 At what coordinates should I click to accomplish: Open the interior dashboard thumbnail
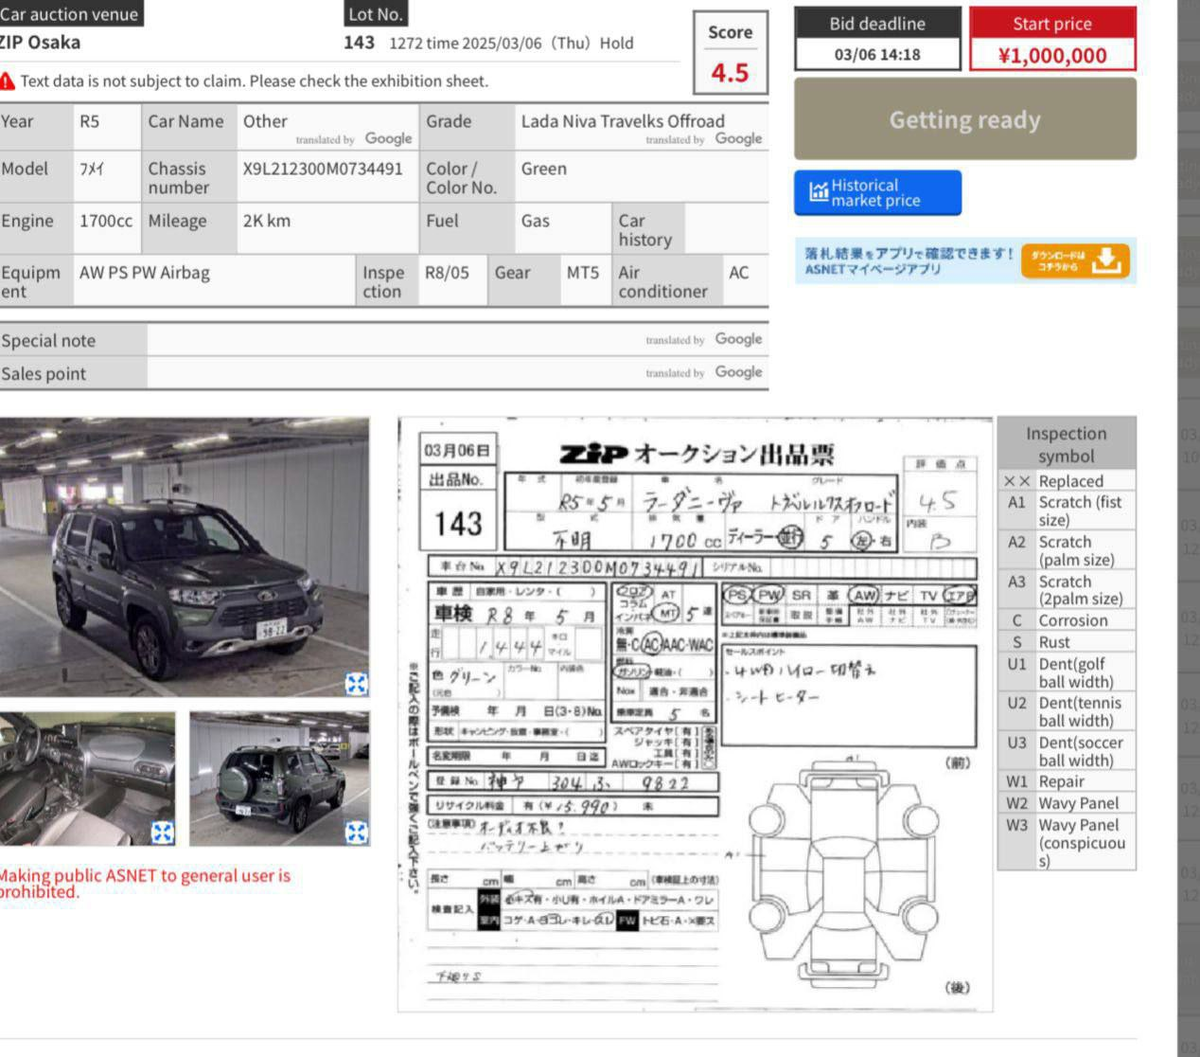87,779
